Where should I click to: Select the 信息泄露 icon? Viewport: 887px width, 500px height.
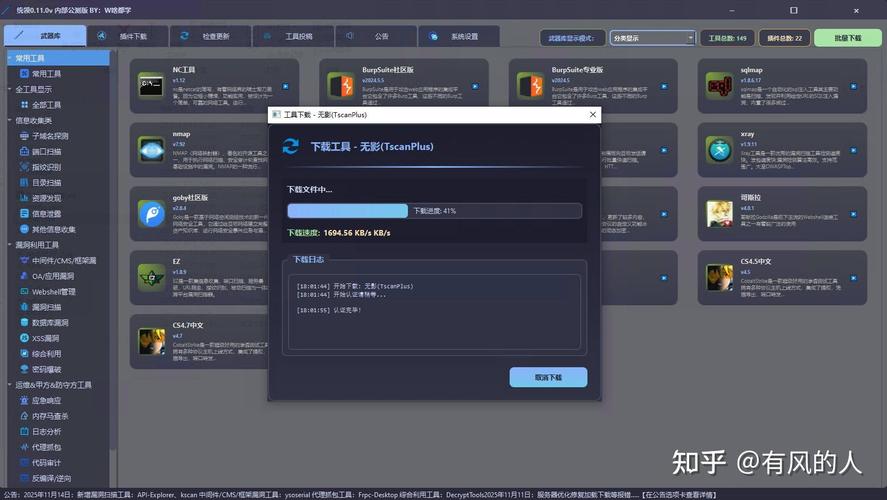pyautogui.click(x=24, y=214)
